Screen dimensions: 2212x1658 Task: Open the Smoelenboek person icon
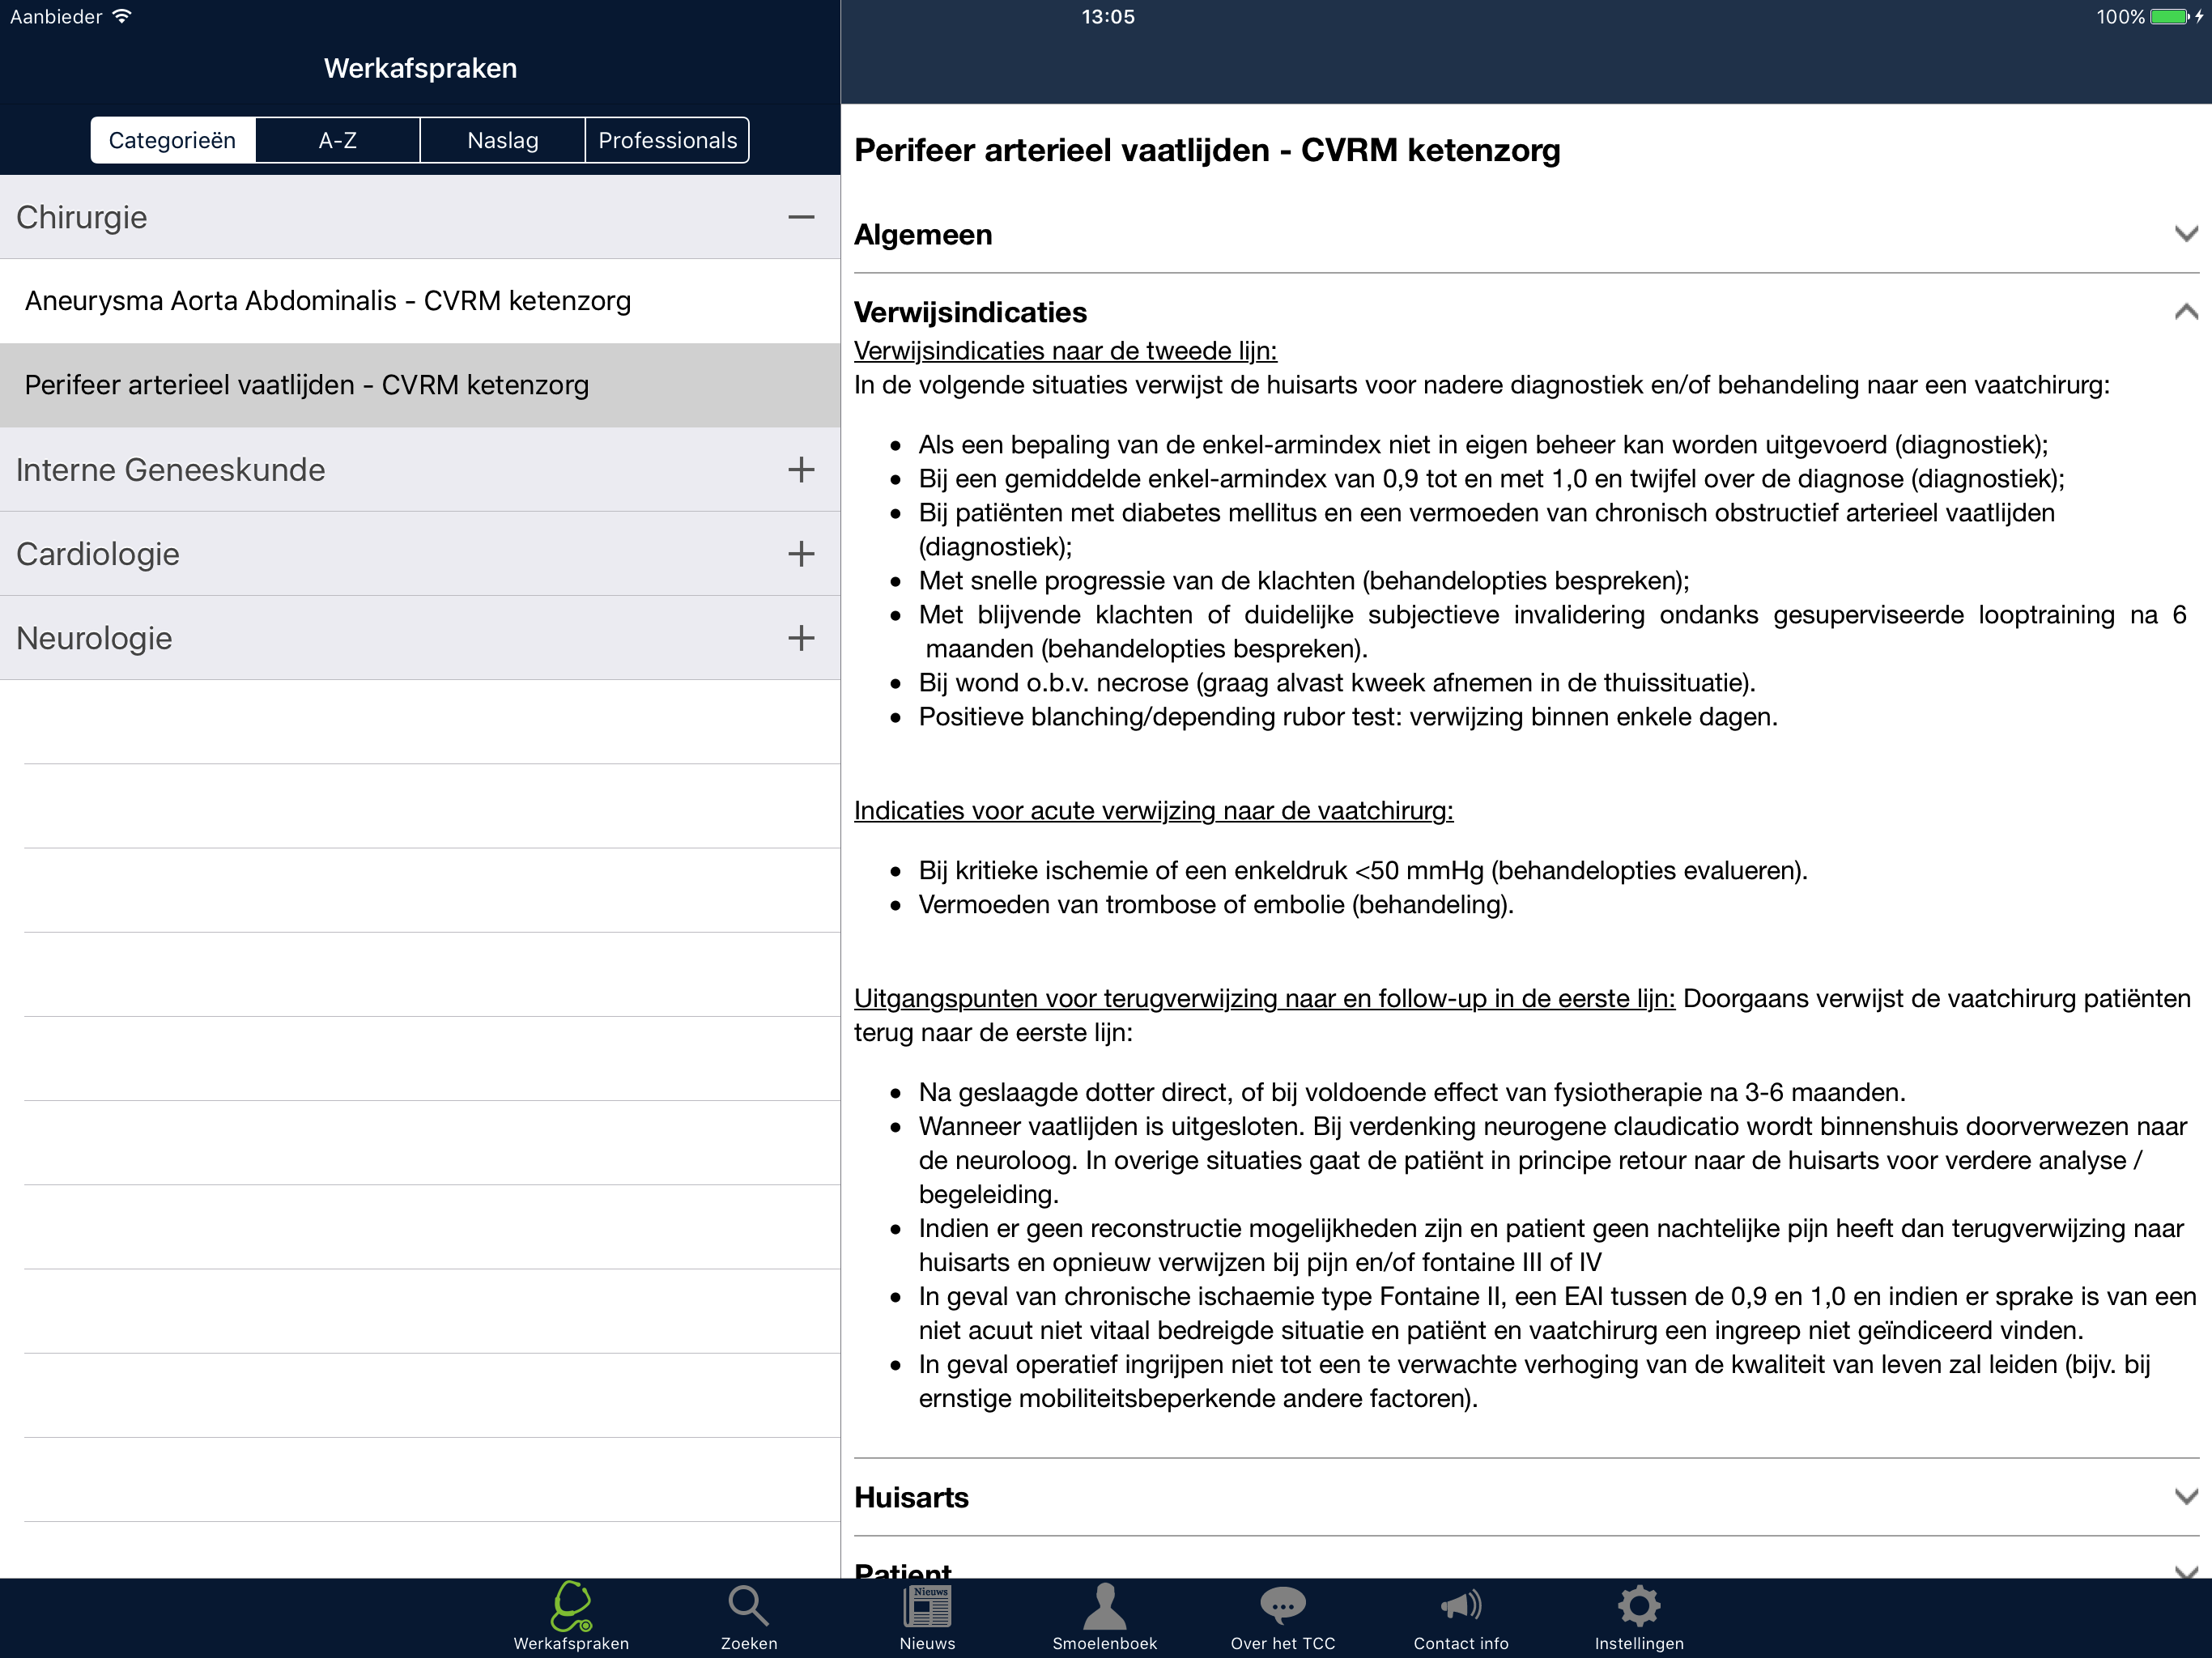click(x=1104, y=1606)
